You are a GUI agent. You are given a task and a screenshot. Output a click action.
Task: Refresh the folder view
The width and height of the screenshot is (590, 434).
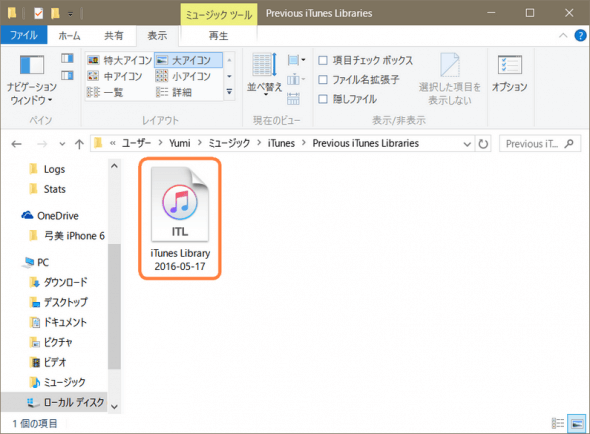483,144
